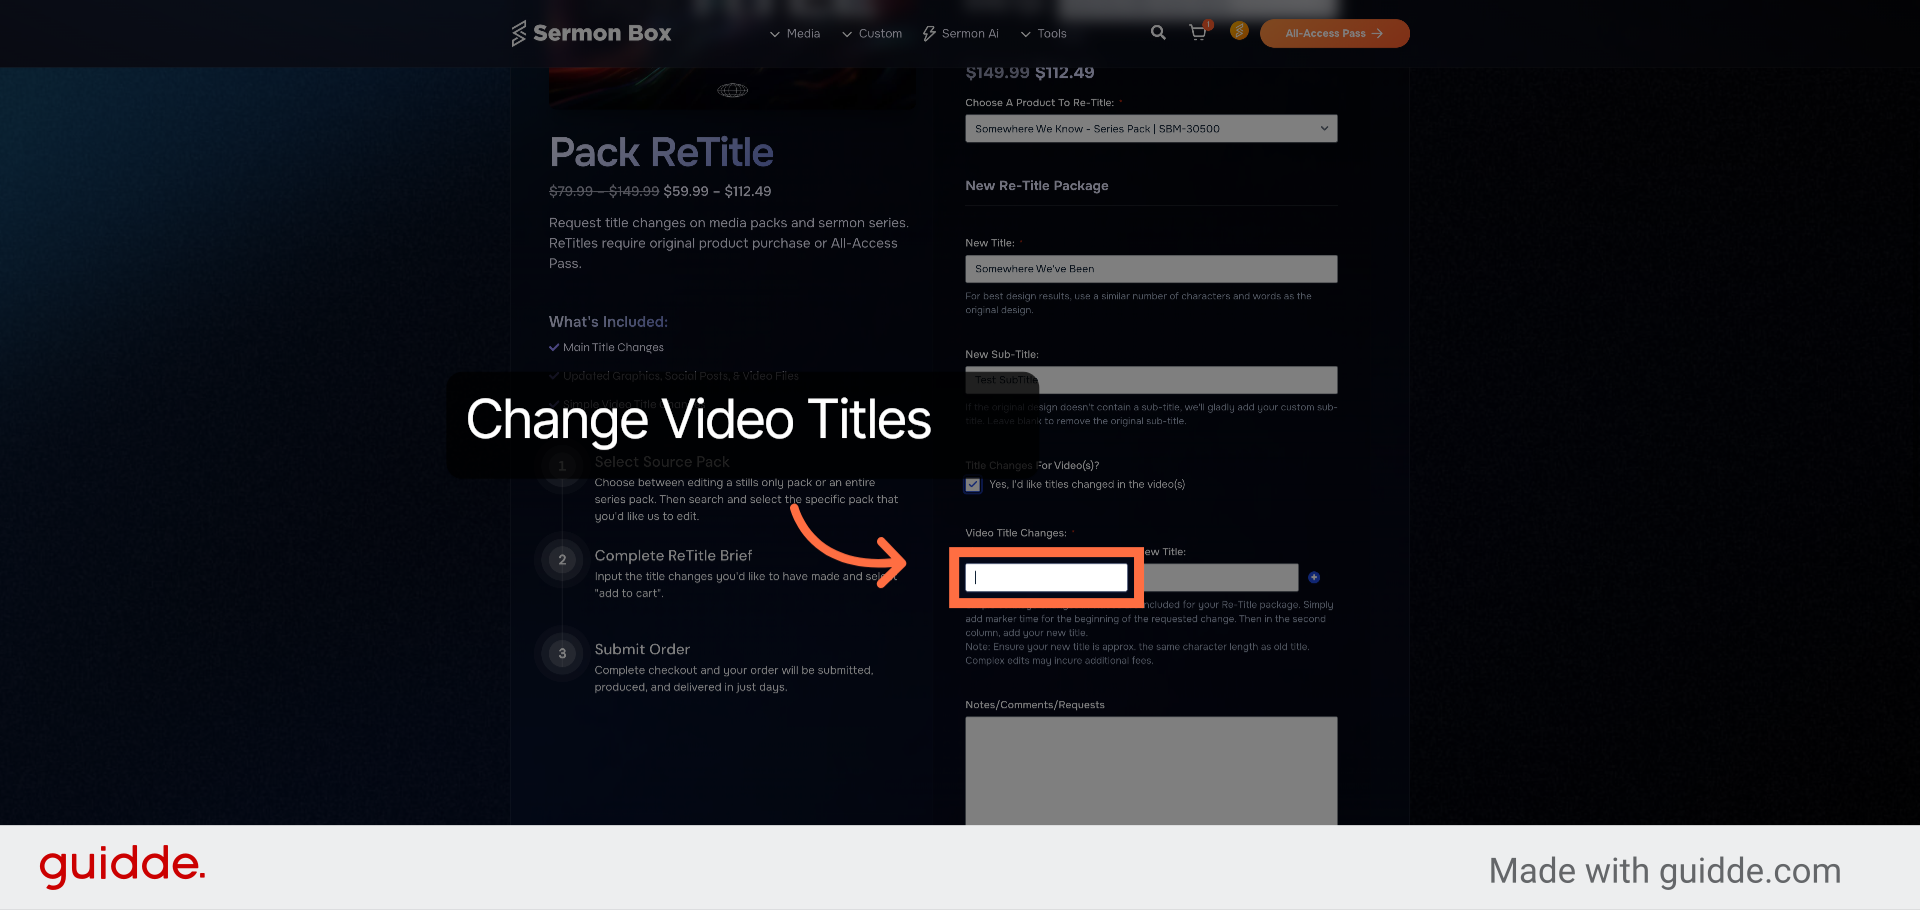Click the highlighted video title marker input
Screen dimensions: 1920x910
1046,577
